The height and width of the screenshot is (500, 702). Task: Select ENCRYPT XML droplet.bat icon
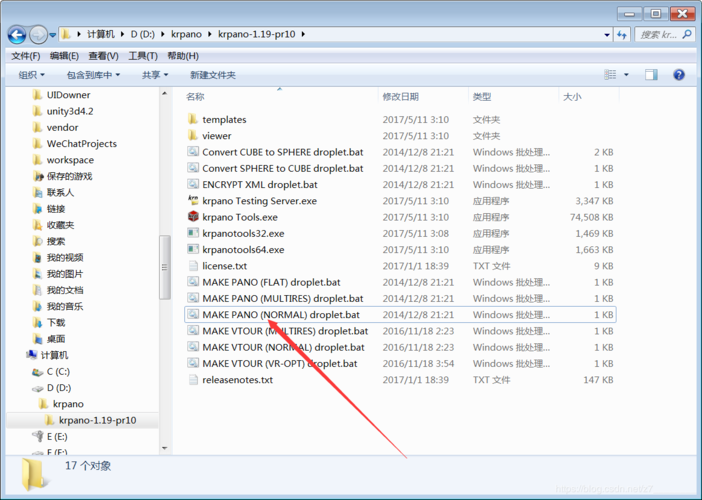pos(193,184)
